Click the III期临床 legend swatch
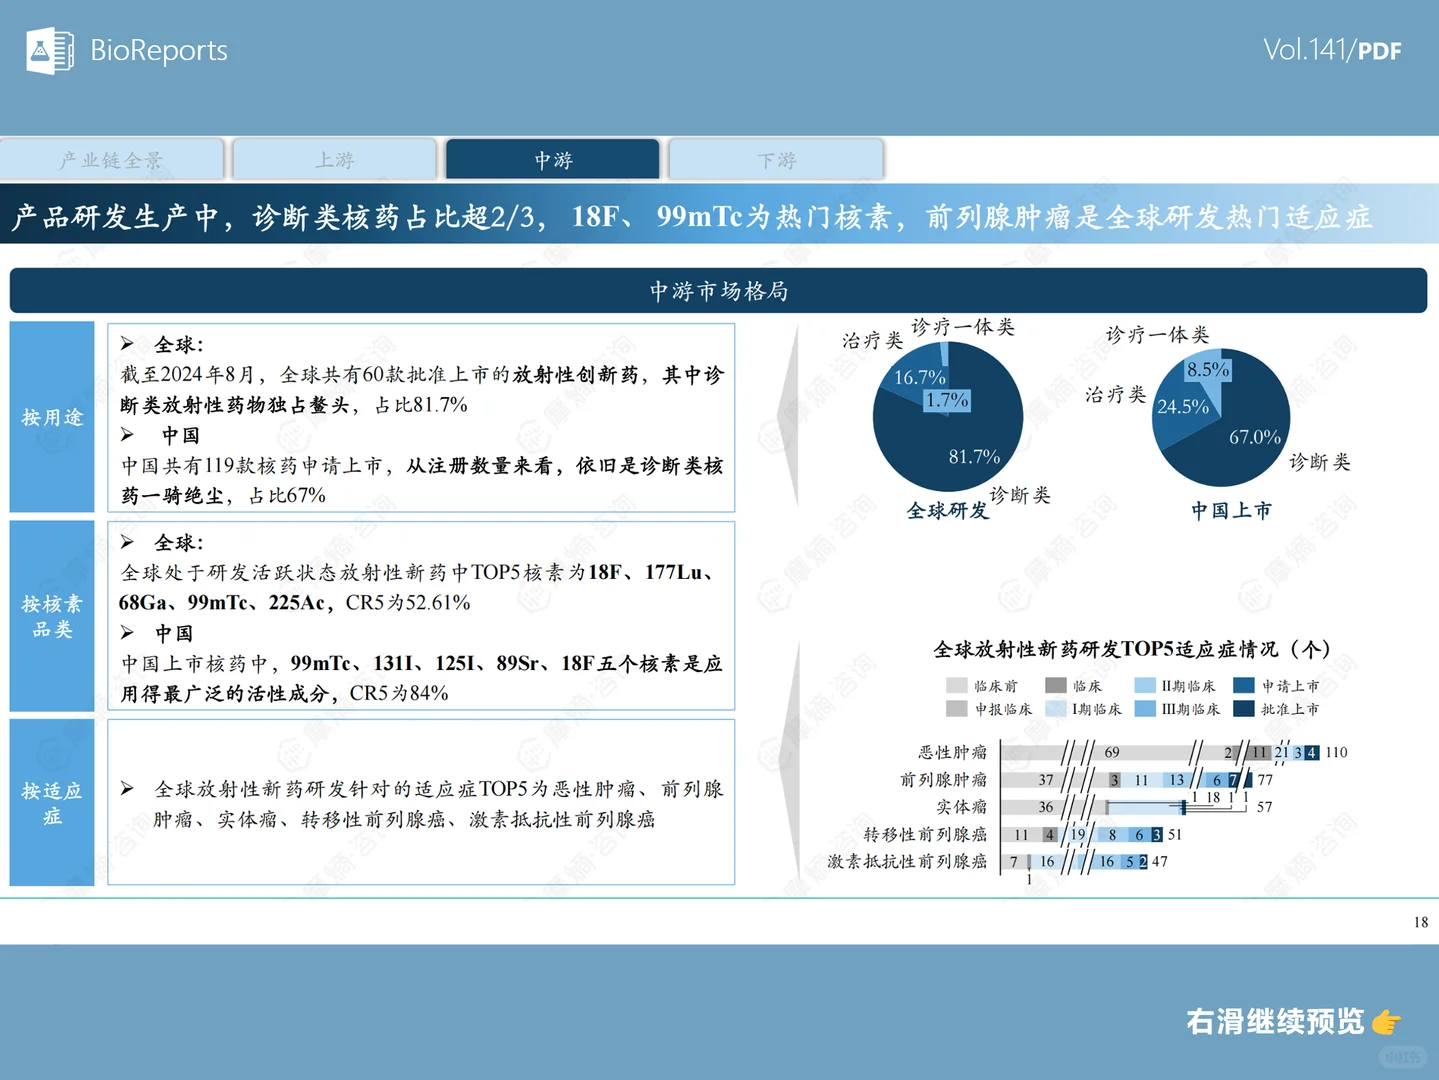This screenshot has height=1080, width=1439. coord(1145,709)
